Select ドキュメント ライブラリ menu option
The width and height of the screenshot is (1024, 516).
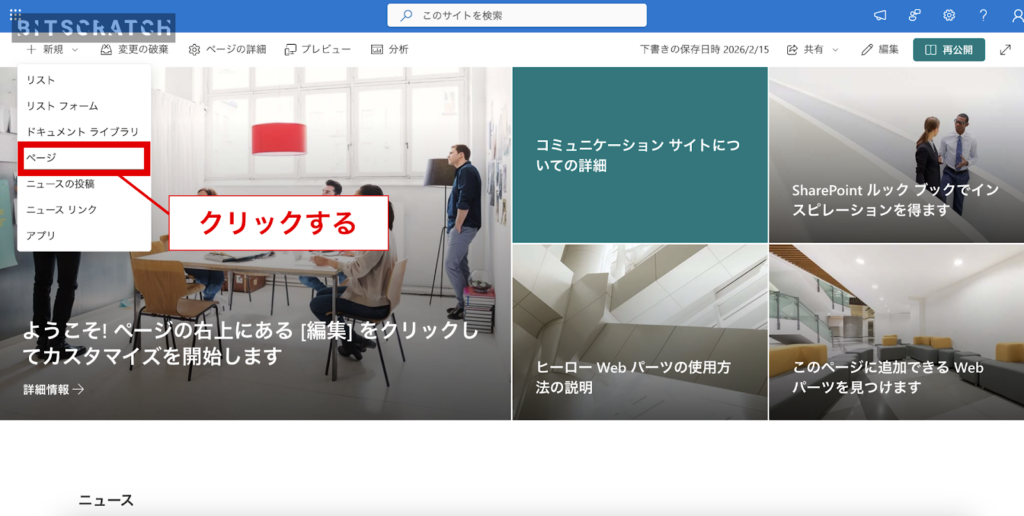pos(82,132)
